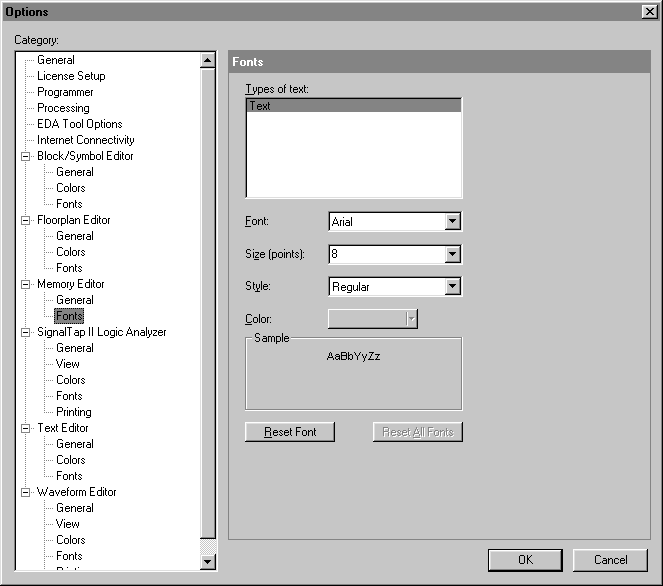Open Colors under Text Editor
Screen dimensions: 663x586
click(x=71, y=460)
